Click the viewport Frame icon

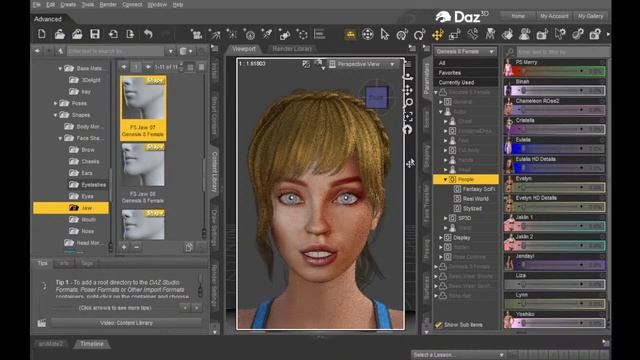coord(408,116)
